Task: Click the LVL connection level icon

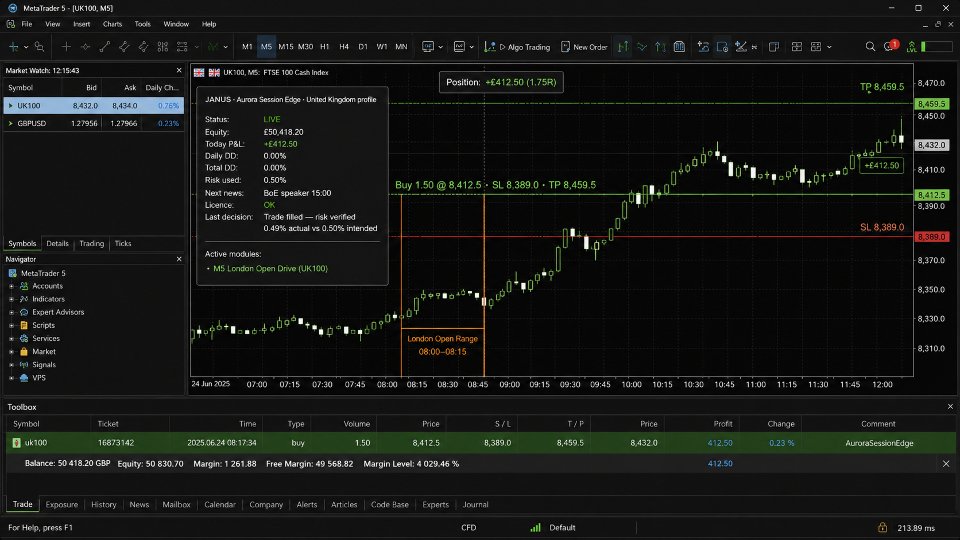Action: [x=912, y=47]
